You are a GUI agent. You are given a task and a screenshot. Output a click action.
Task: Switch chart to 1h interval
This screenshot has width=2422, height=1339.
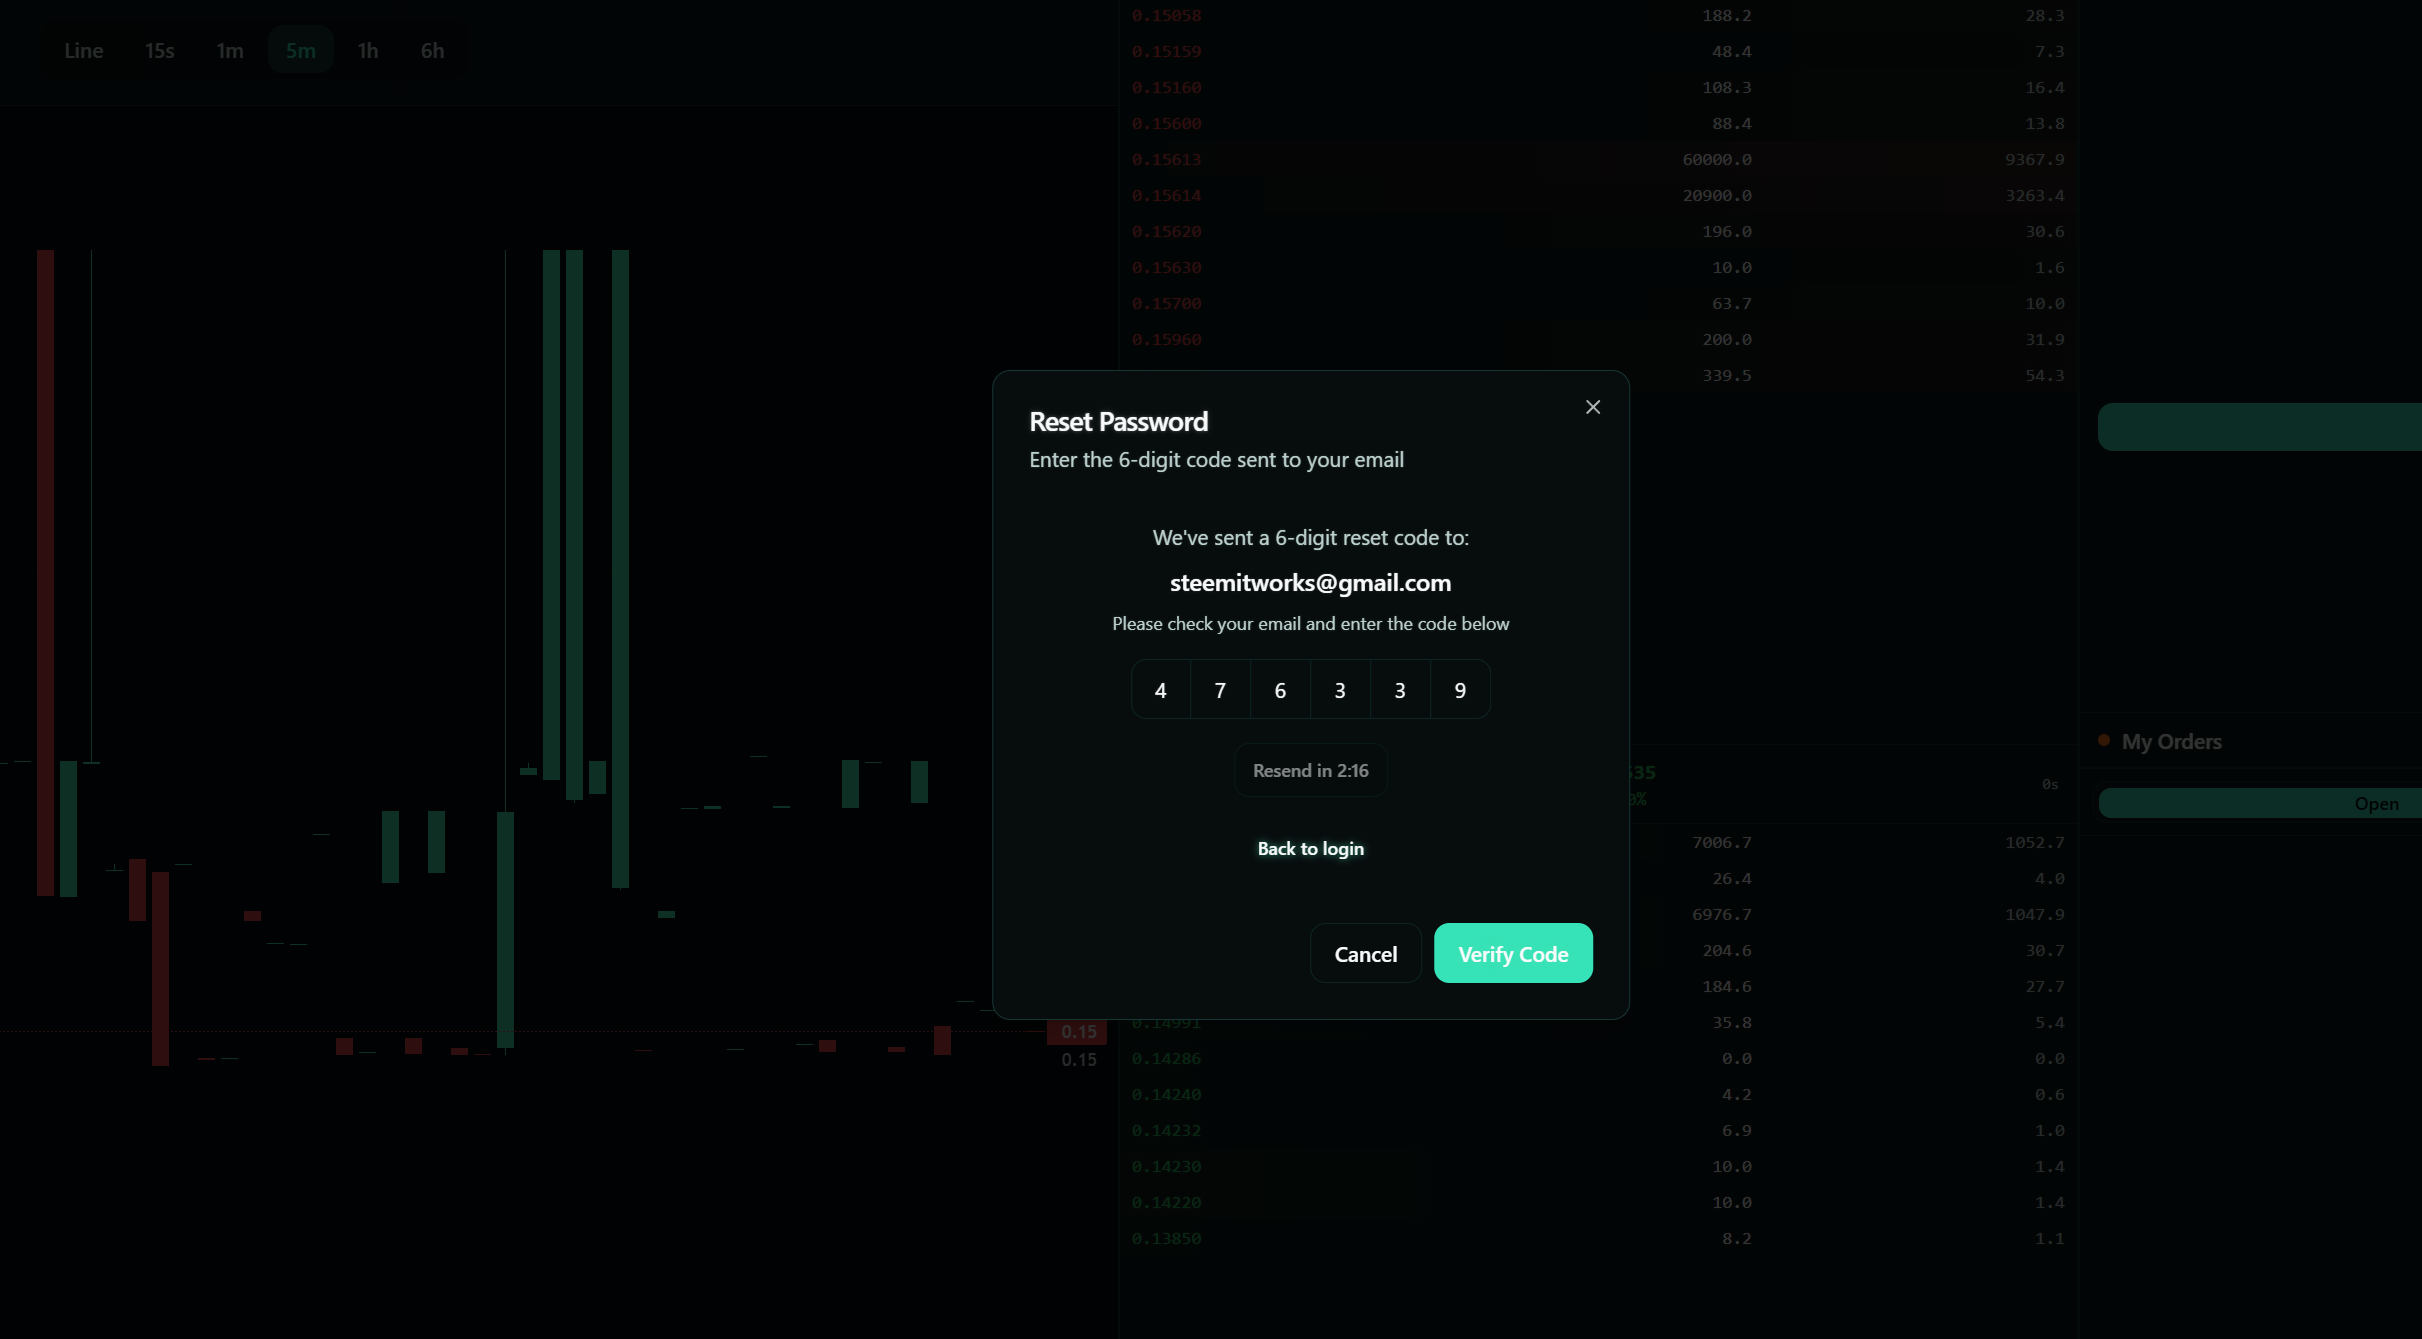coord(368,50)
